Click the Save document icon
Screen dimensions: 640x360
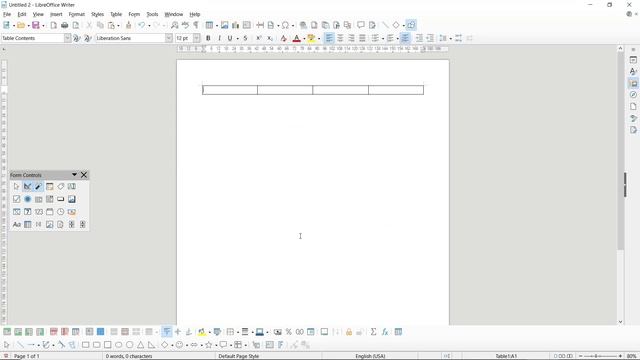coord(36,25)
